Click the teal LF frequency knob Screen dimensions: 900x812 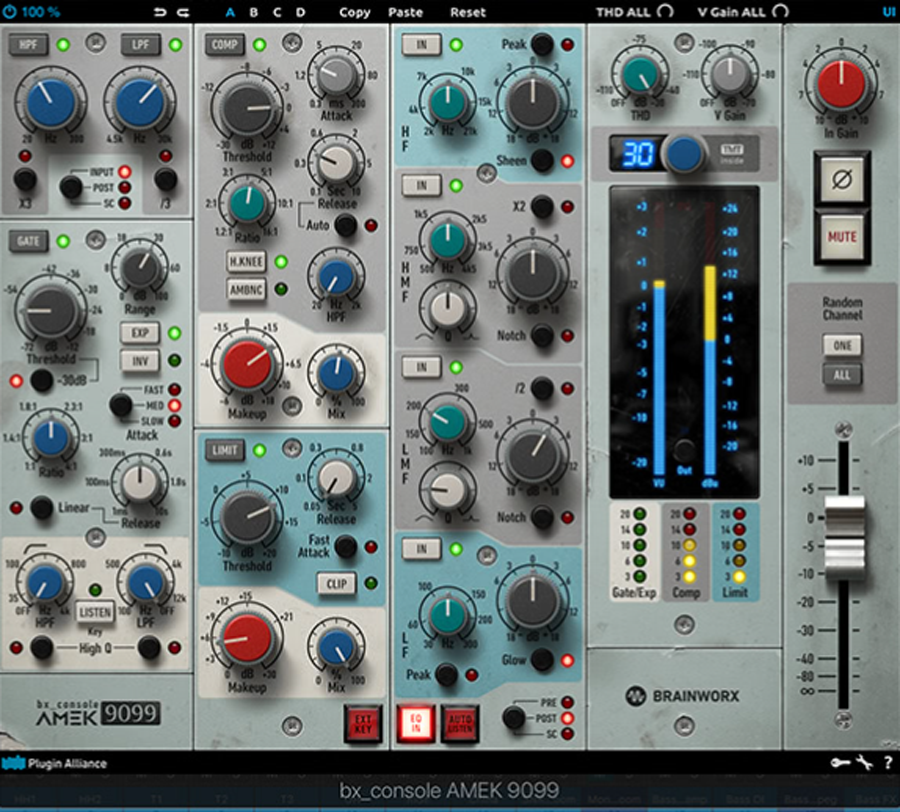448,615
